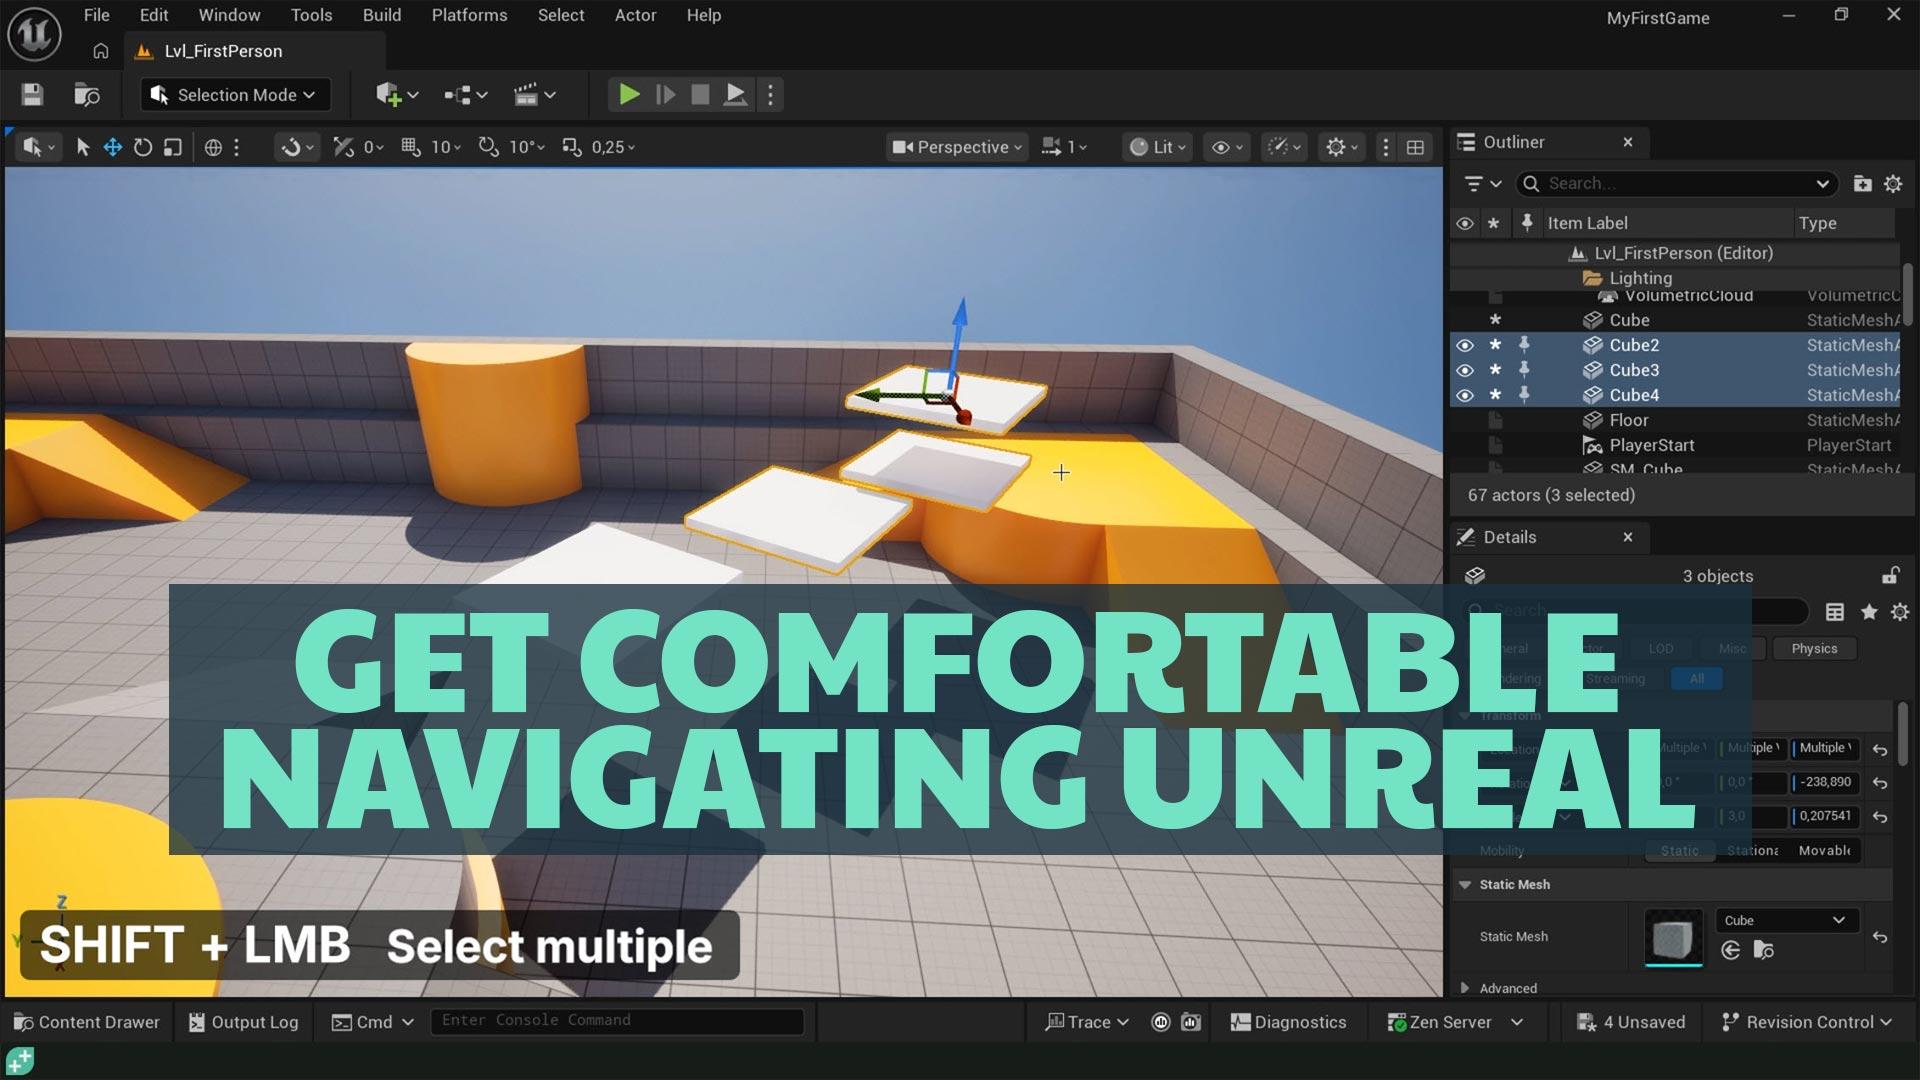Click the Skip frame playback button
Screen dimensions: 1920x1080
(x=665, y=95)
